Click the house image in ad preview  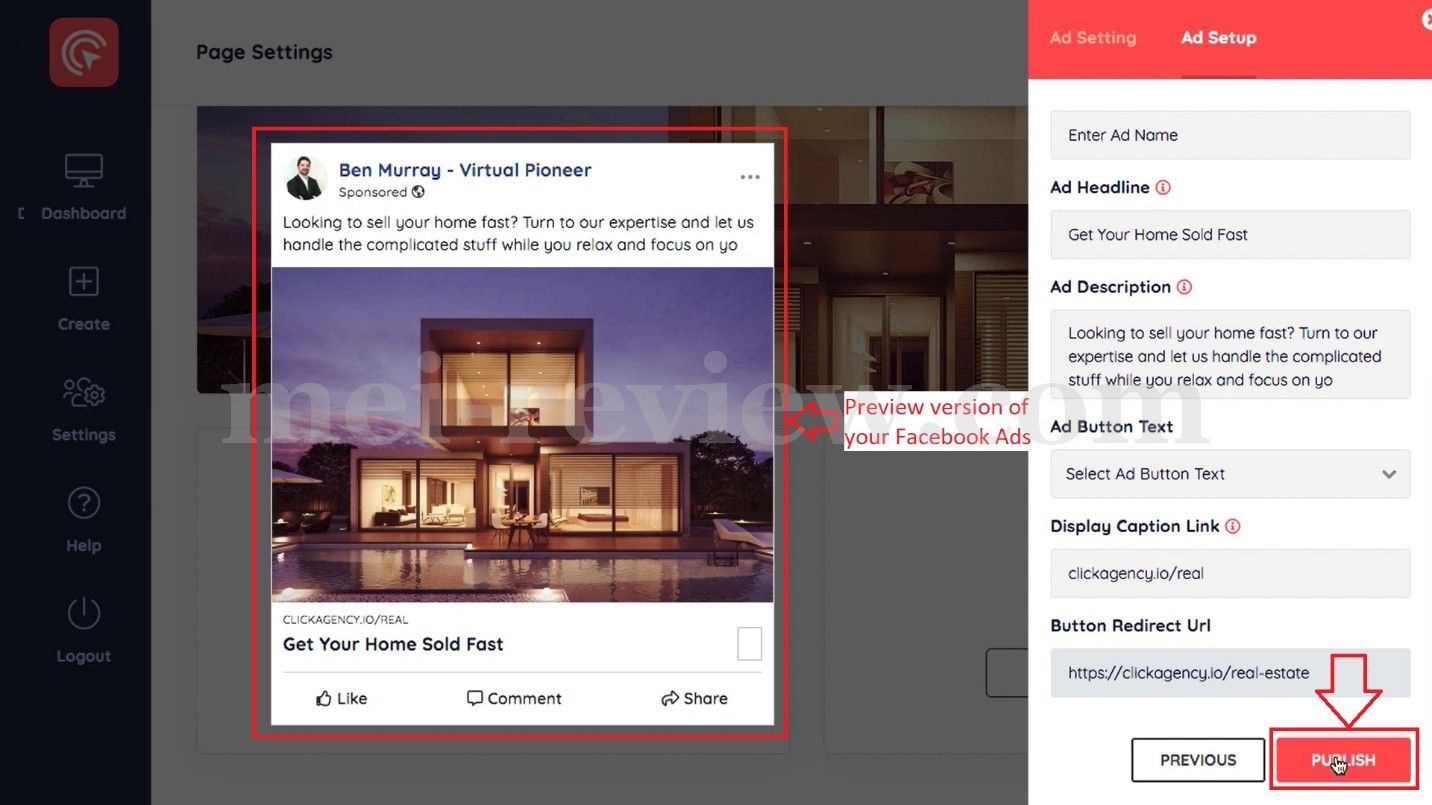click(x=522, y=434)
